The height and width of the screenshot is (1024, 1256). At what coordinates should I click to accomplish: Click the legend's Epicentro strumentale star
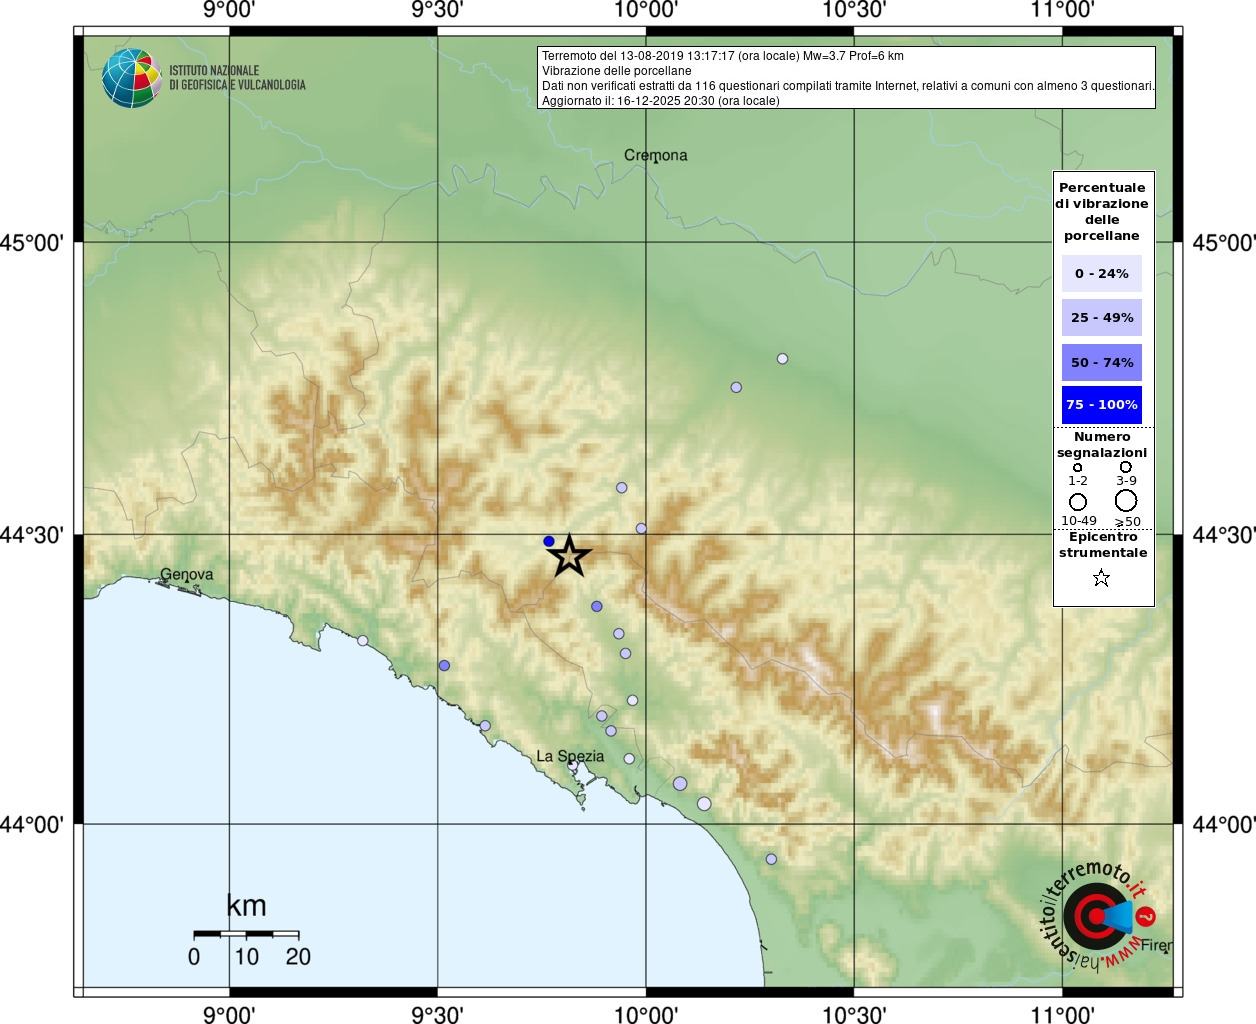(x=1101, y=578)
